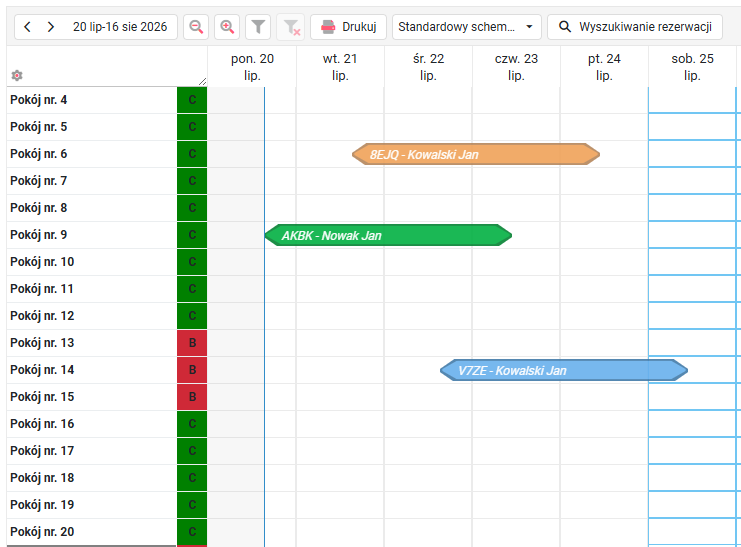Go to the previous date range arrow
Viewport: 741px width, 547px height.
(27, 27)
